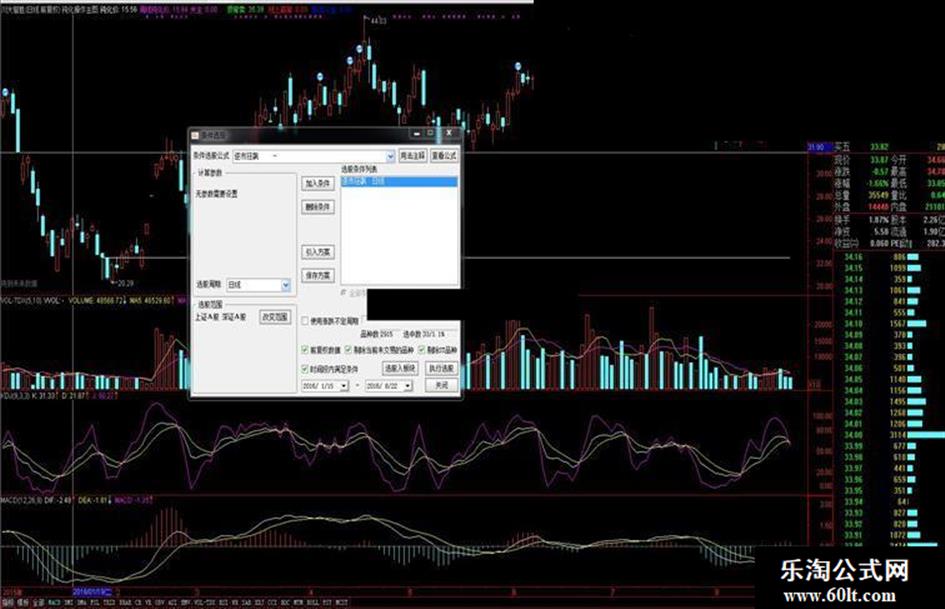
Task: Minimize the stock selection dialog
Action: pos(416,133)
